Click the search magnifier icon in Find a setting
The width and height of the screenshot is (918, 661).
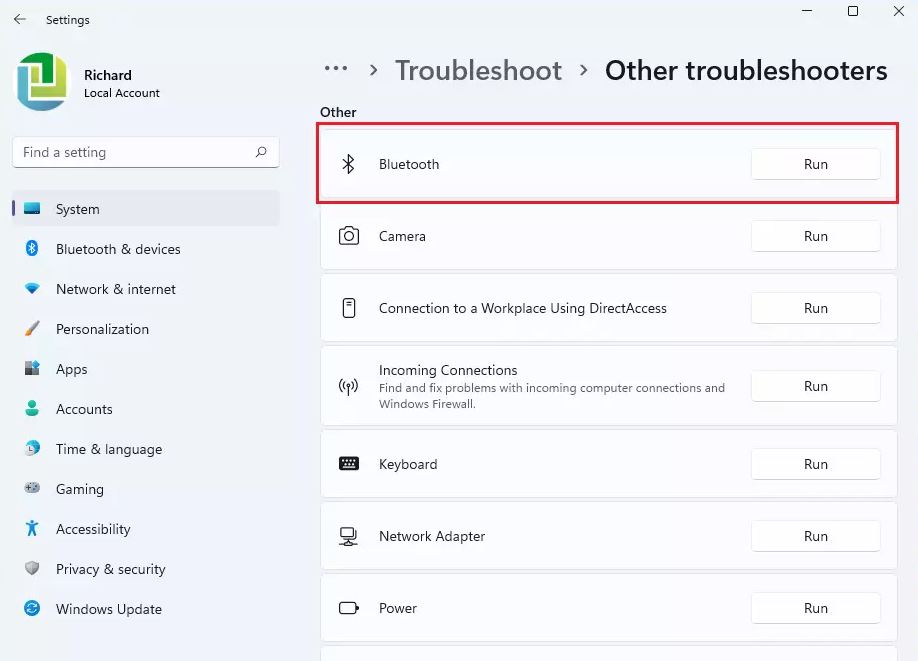tap(261, 152)
